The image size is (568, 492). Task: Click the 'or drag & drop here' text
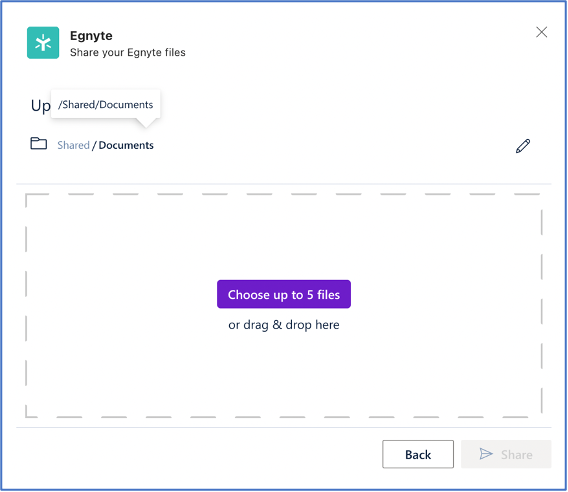[x=284, y=325]
